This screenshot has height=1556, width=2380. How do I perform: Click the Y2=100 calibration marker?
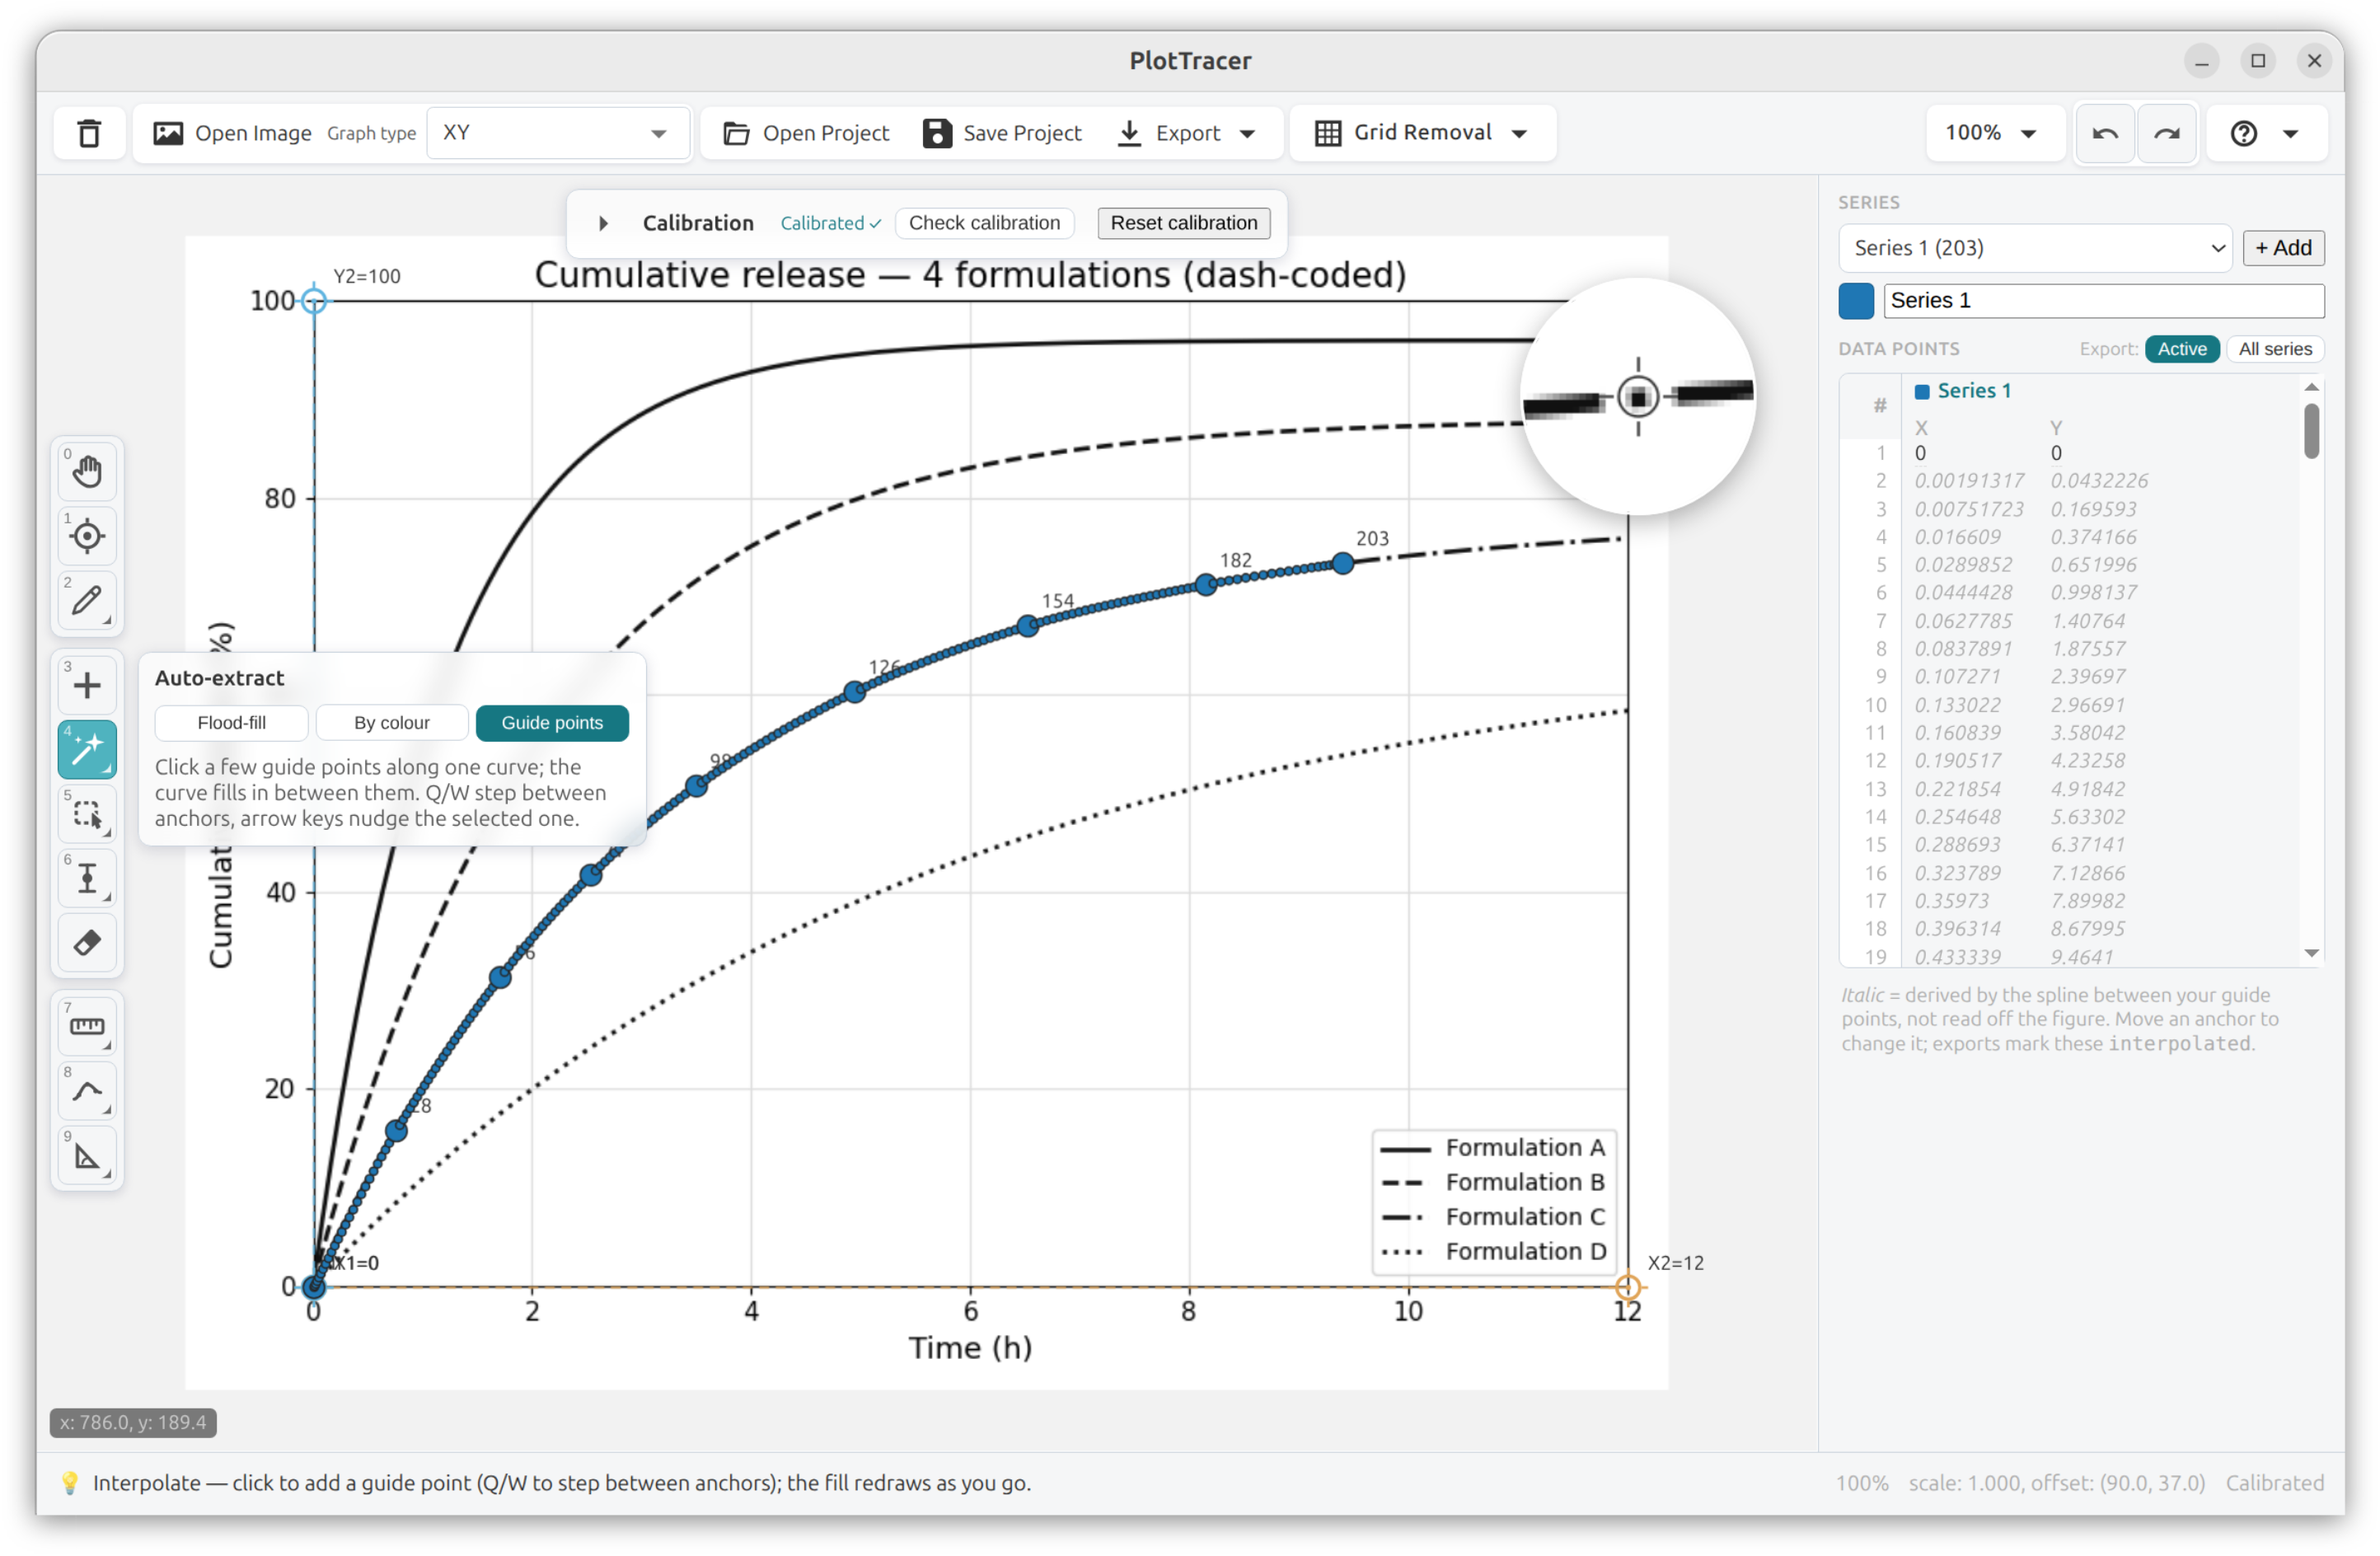coord(314,300)
